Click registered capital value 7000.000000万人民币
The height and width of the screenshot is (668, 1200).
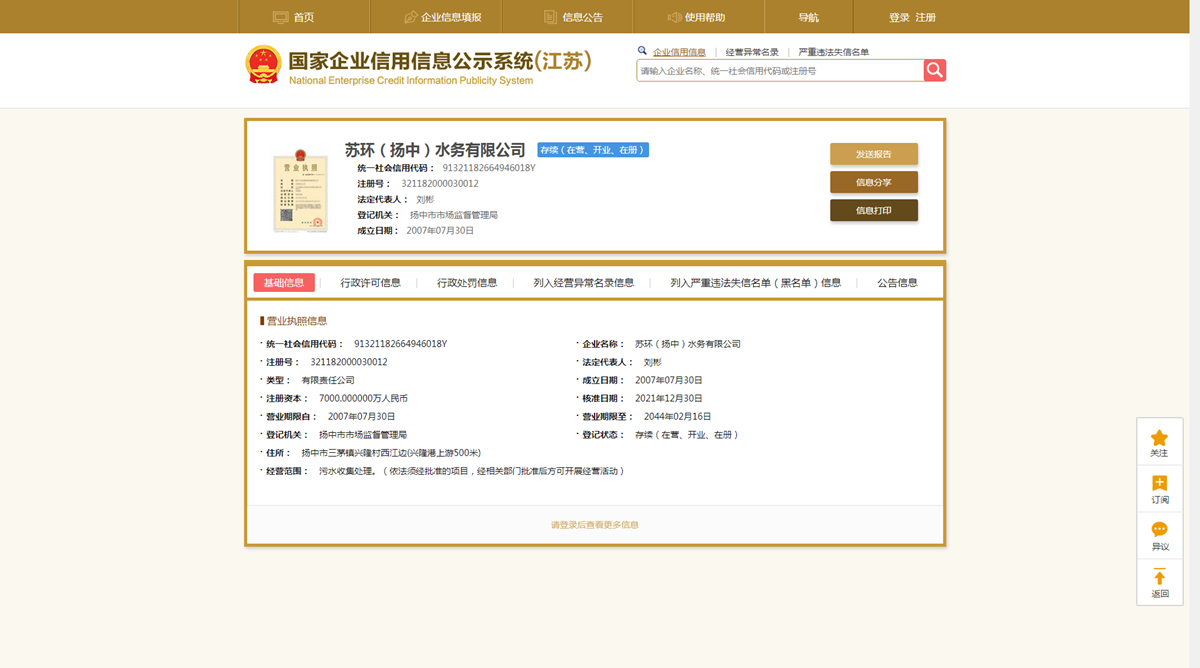363,398
